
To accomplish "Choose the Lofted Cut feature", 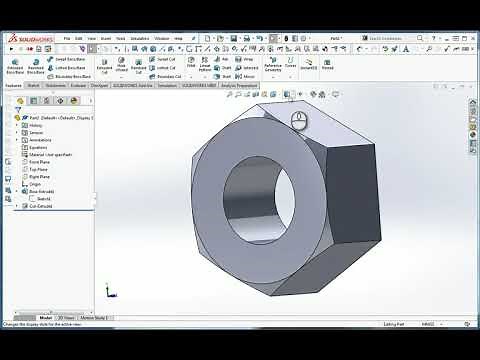I will (x=162, y=68).
